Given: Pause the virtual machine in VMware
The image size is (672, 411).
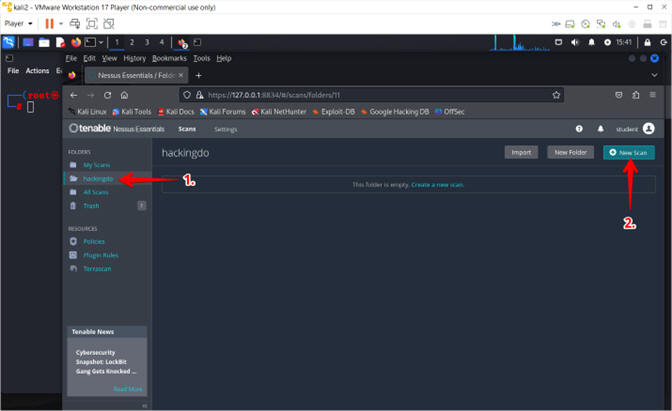Looking at the screenshot, I should [49, 24].
